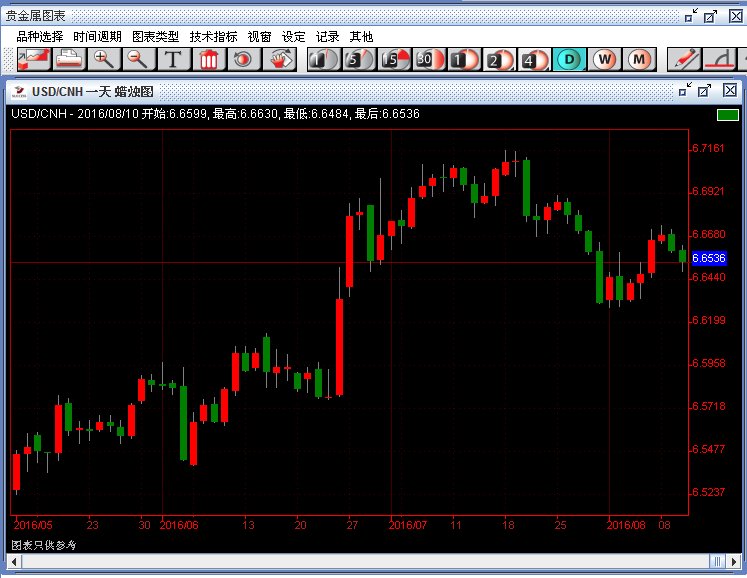This screenshot has width=747, height=578.
Task: Open the 时间週期 menu
Action: pyautogui.click(x=98, y=37)
